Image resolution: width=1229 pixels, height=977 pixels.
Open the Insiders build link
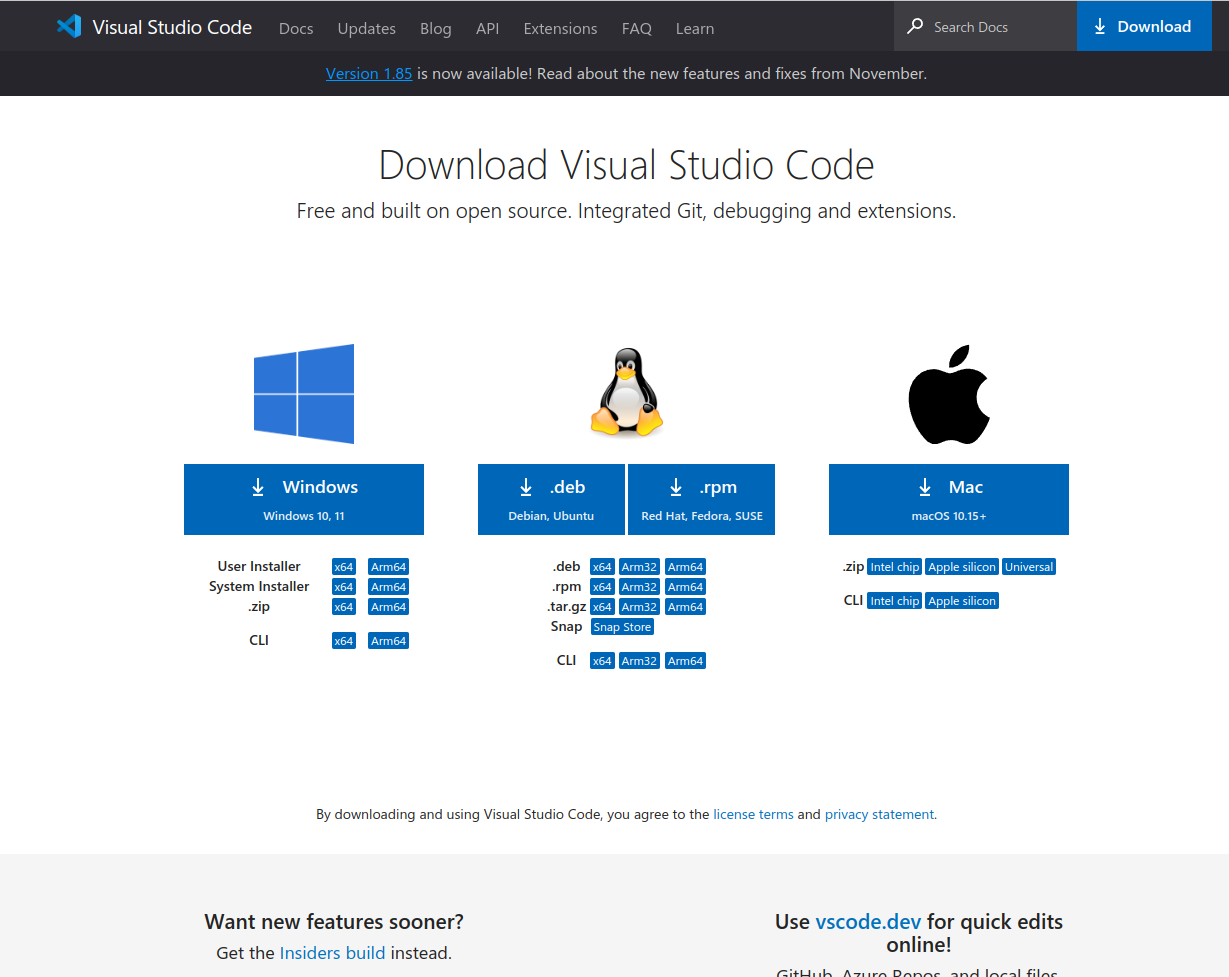point(332,953)
